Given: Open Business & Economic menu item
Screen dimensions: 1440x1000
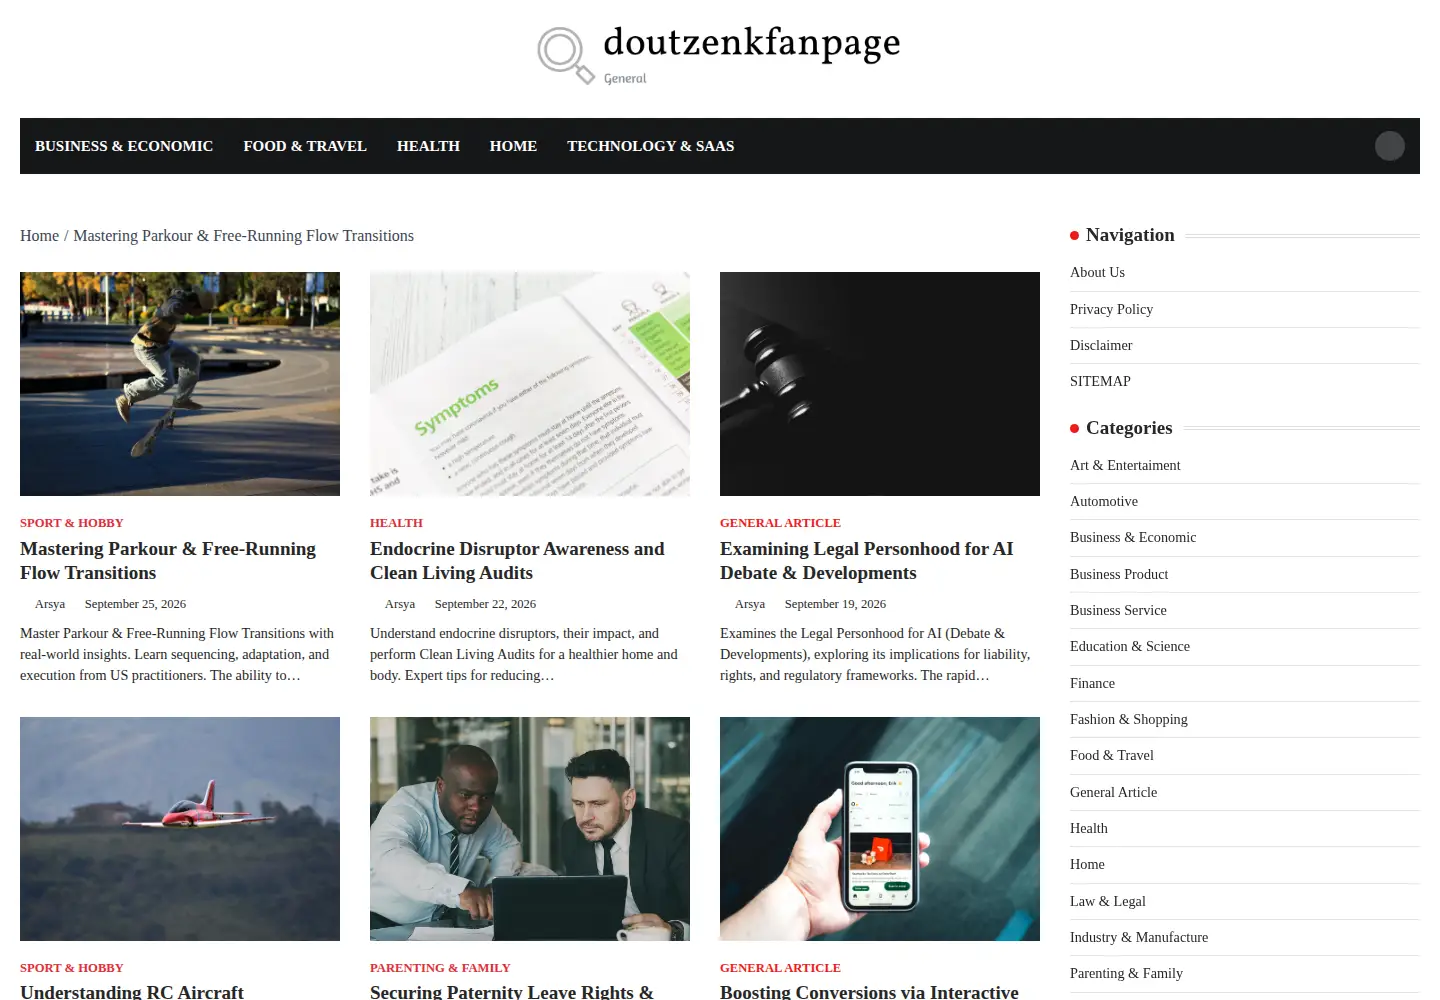Looking at the screenshot, I should click(x=124, y=146).
